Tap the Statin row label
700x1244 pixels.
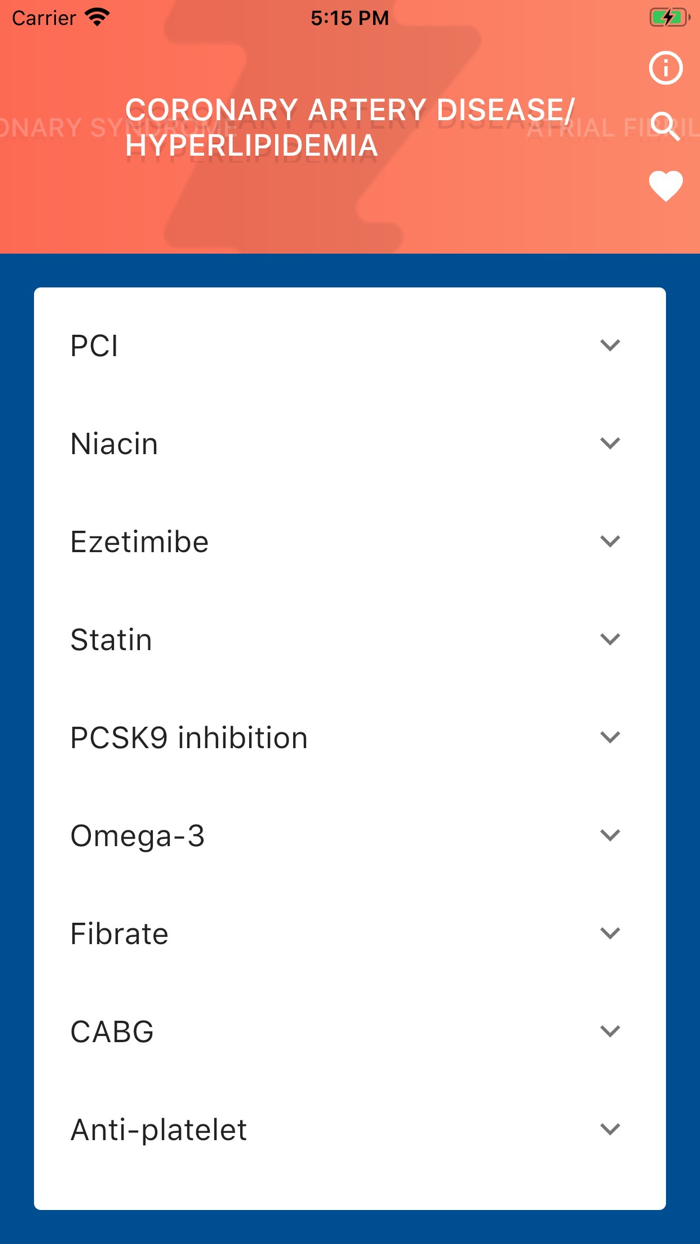111,639
